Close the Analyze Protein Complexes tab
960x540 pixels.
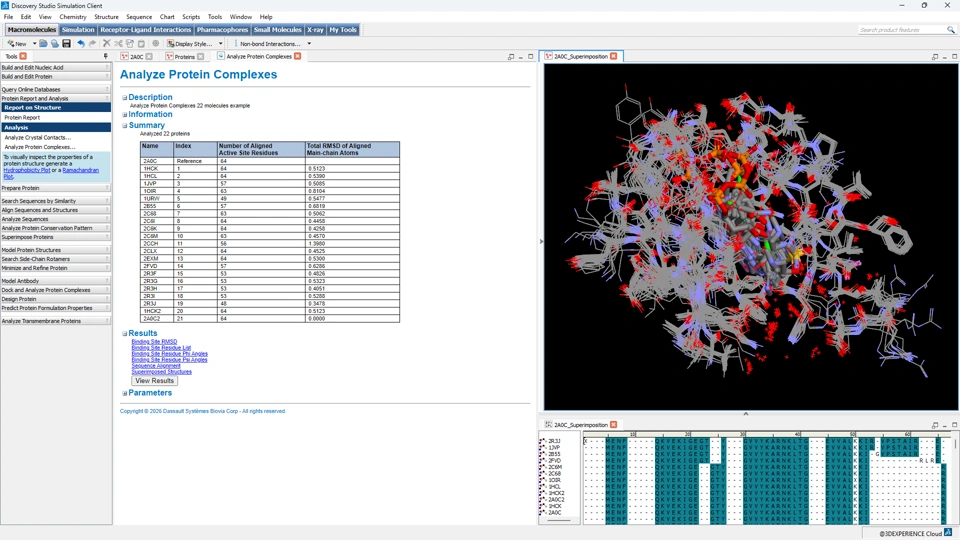coord(298,56)
